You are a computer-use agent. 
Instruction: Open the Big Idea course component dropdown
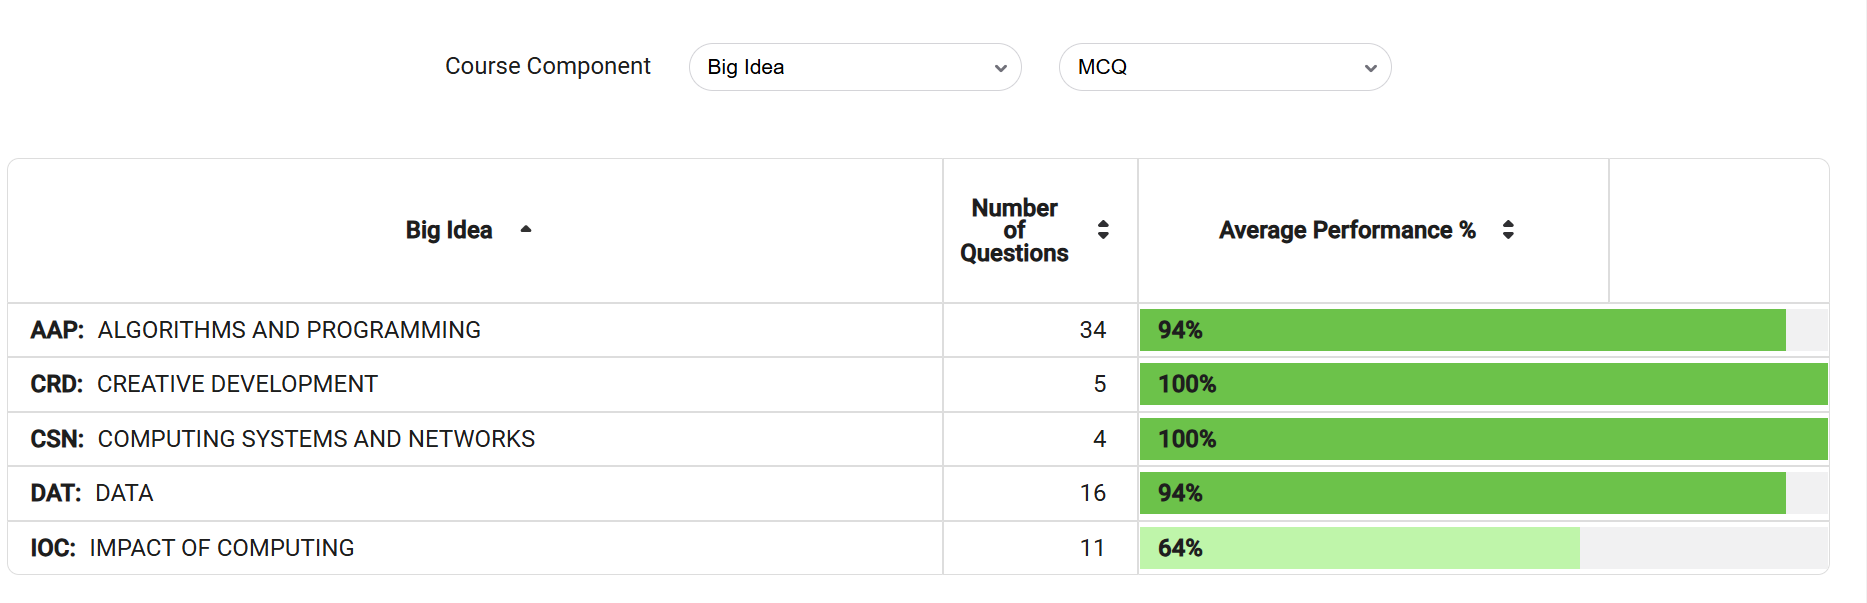click(x=855, y=67)
